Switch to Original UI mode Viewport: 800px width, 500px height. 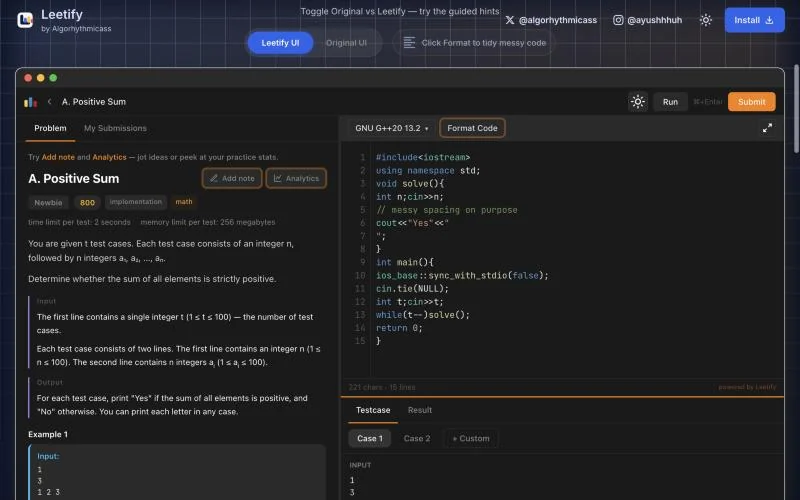(x=346, y=43)
